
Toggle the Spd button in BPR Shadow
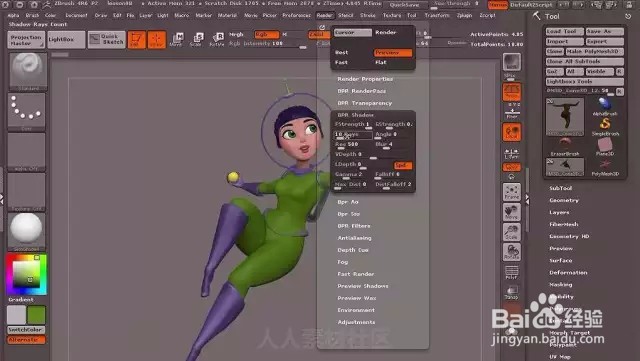[x=403, y=165]
